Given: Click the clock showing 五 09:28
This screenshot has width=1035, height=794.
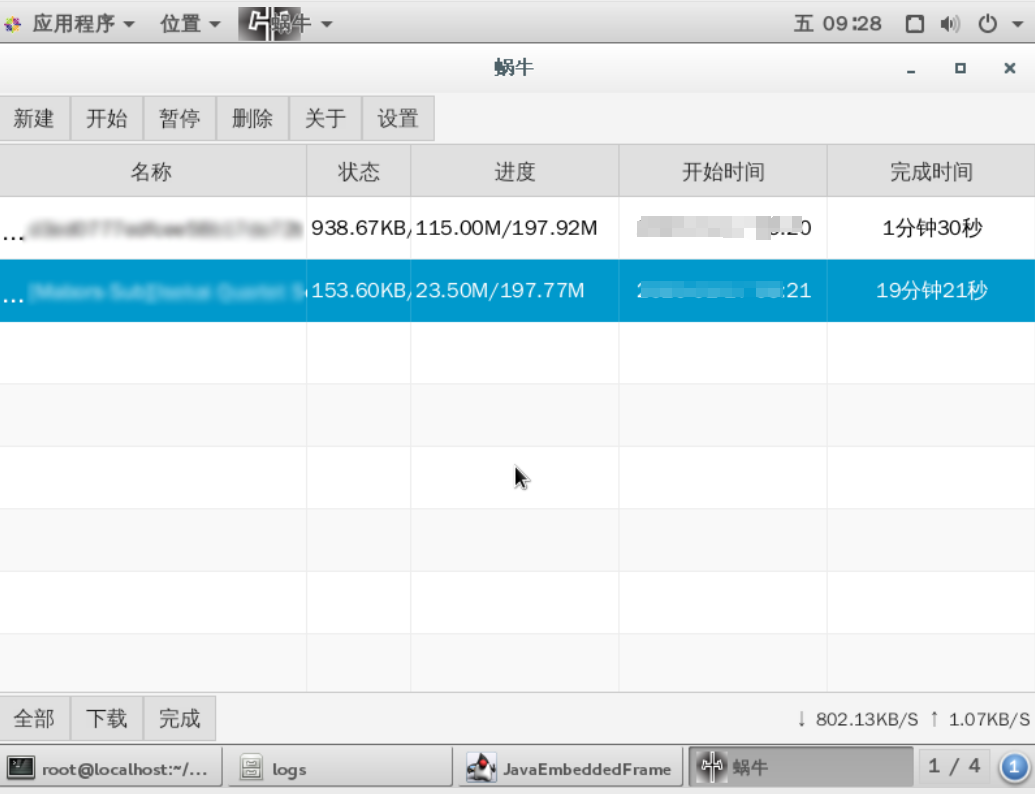Looking at the screenshot, I should pyautogui.click(x=837, y=24).
